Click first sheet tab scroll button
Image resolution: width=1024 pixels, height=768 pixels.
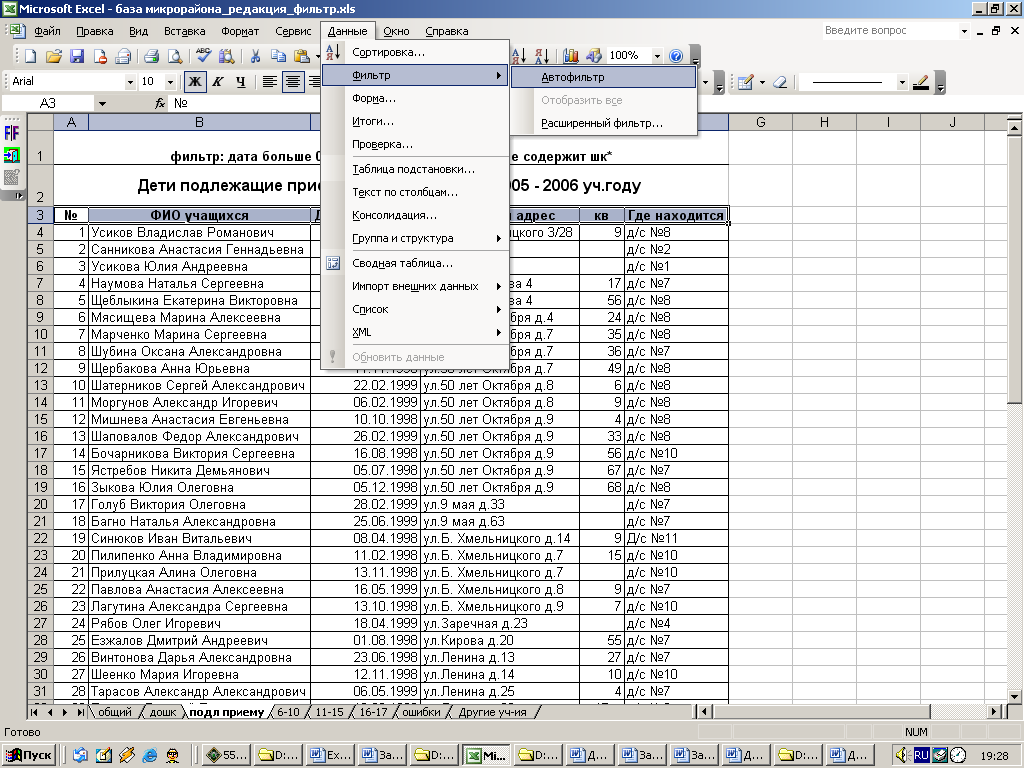point(34,712)
